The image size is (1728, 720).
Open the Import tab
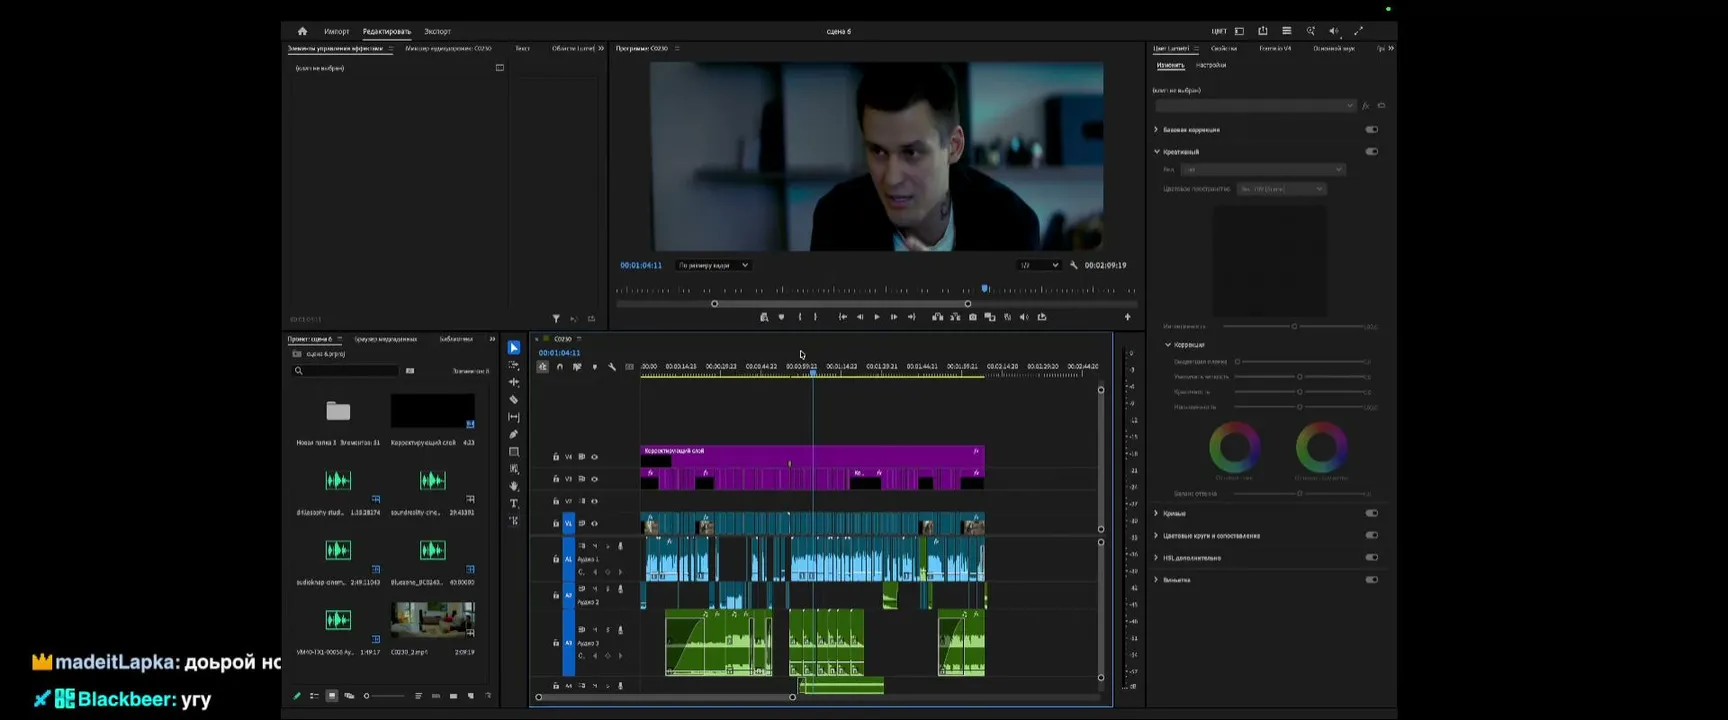pyautogui.click(x=336, y=31)
